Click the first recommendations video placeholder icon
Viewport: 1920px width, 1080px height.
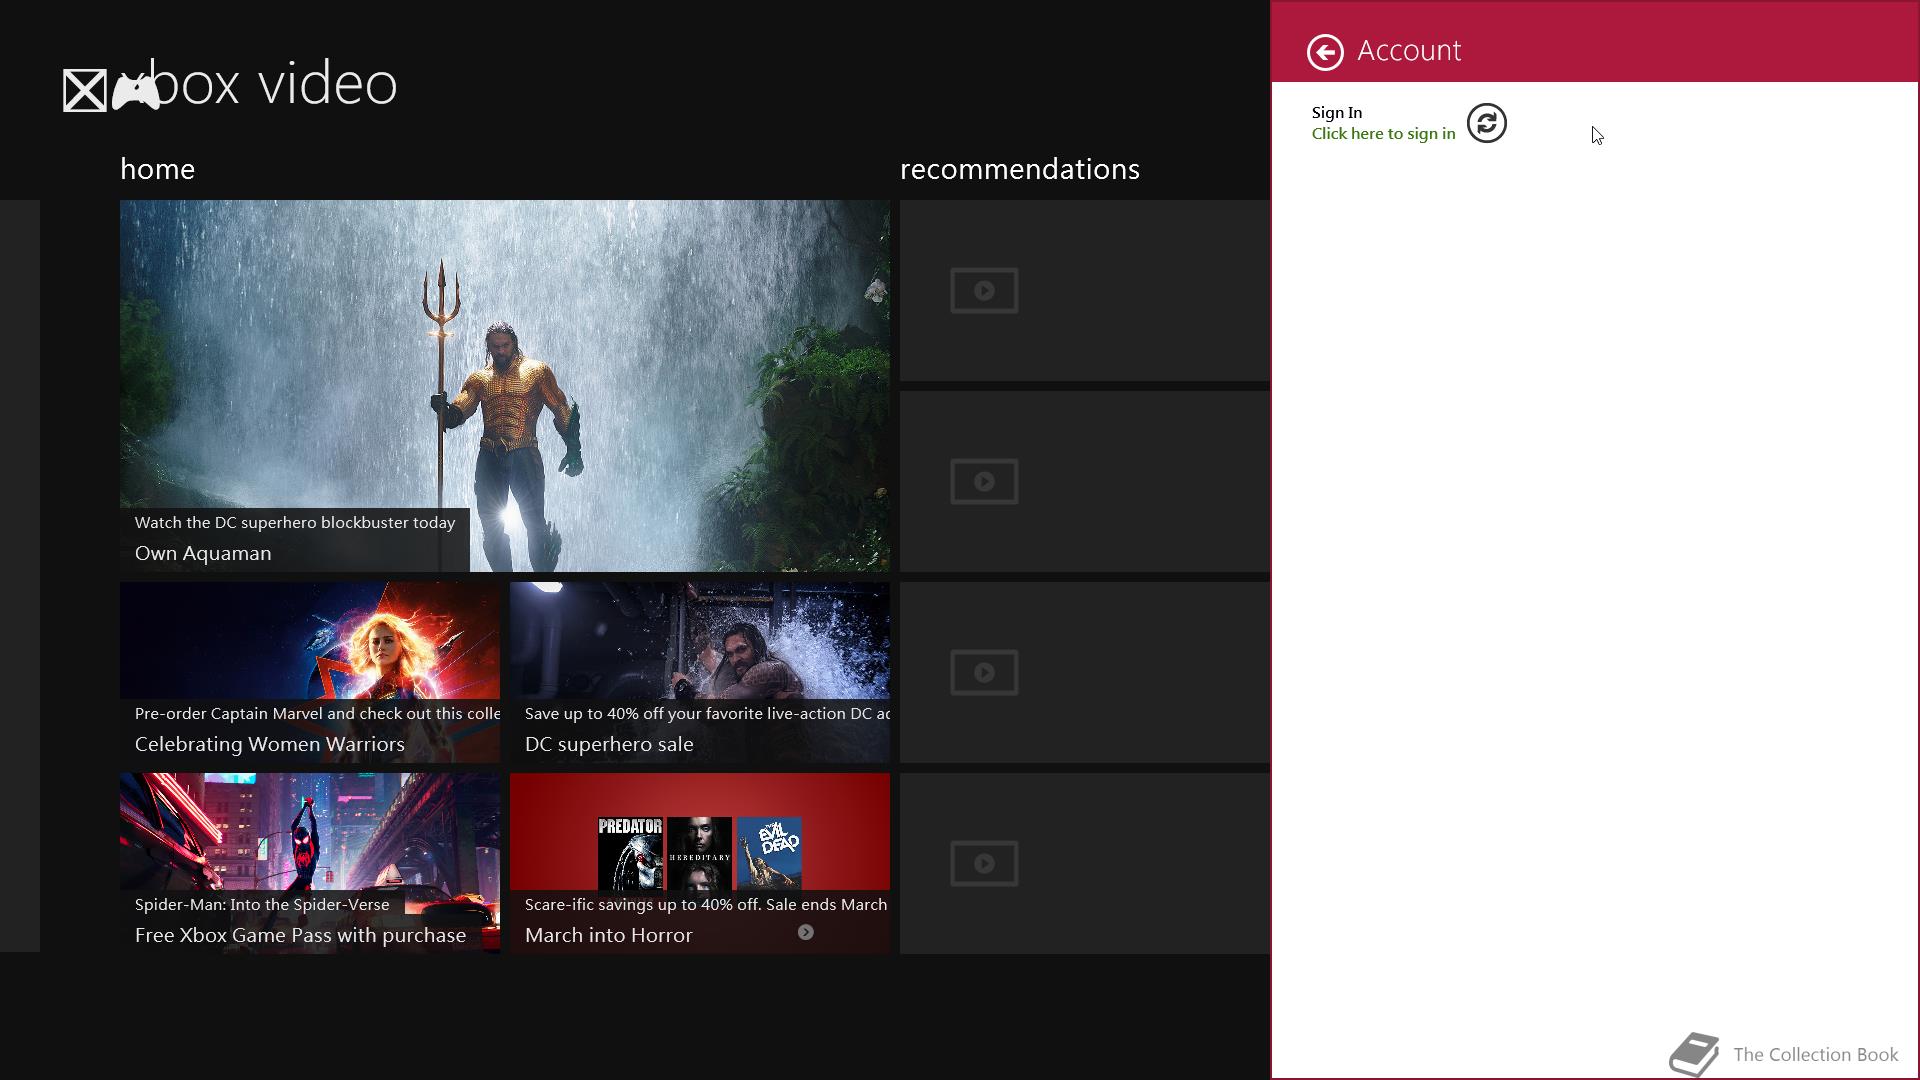[x=984, y=290]
